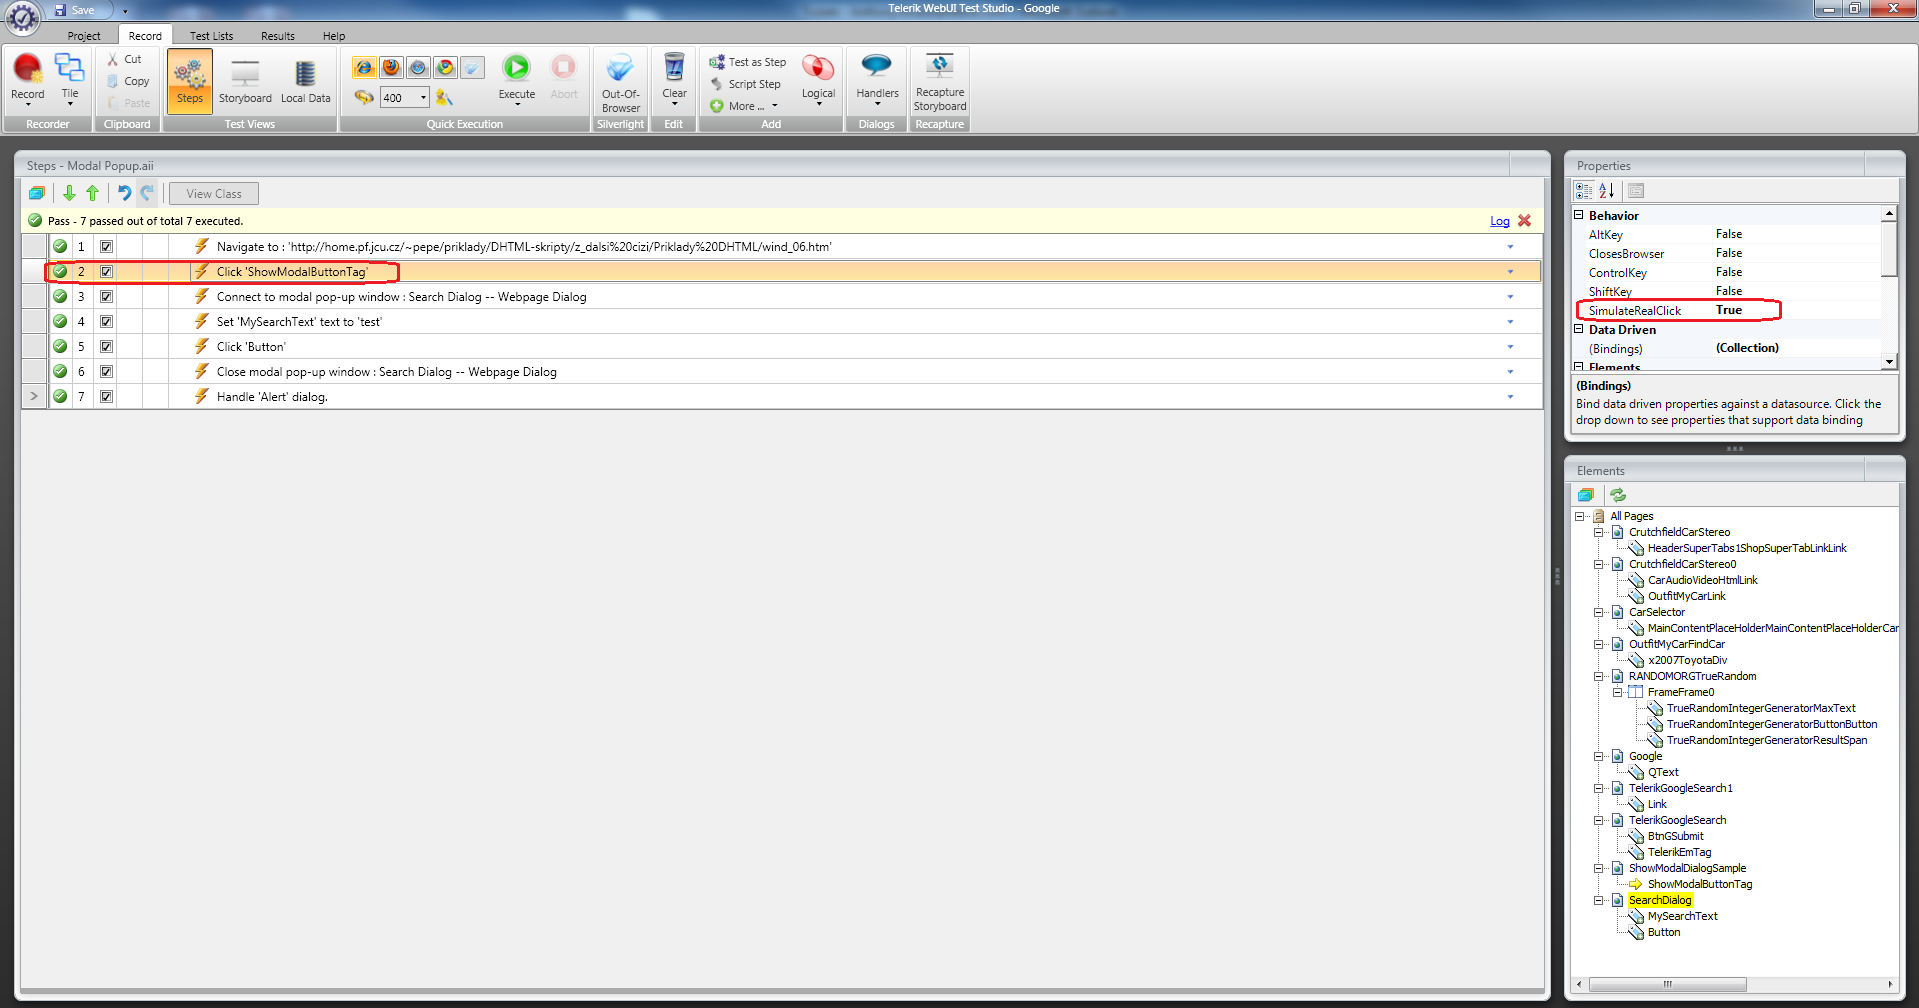Click the annotation person icon beside delay box

(444, 97)
